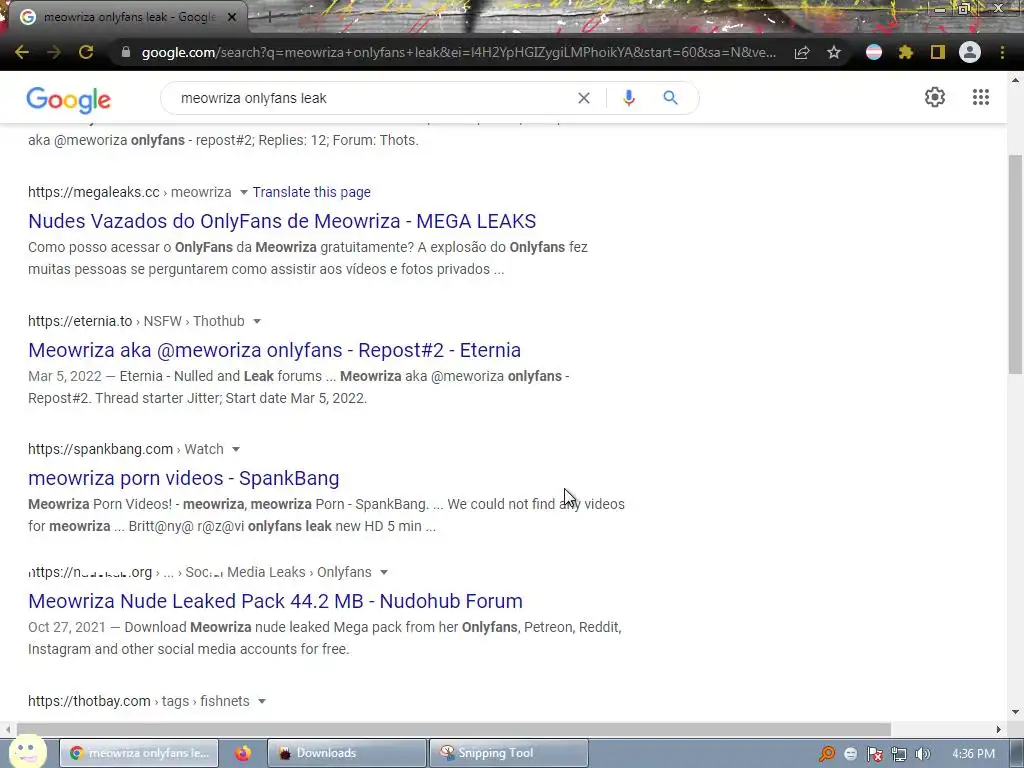Click the horizontal scroll left arrow
Screen dimensions: 1024x768
tap(7, 729)
